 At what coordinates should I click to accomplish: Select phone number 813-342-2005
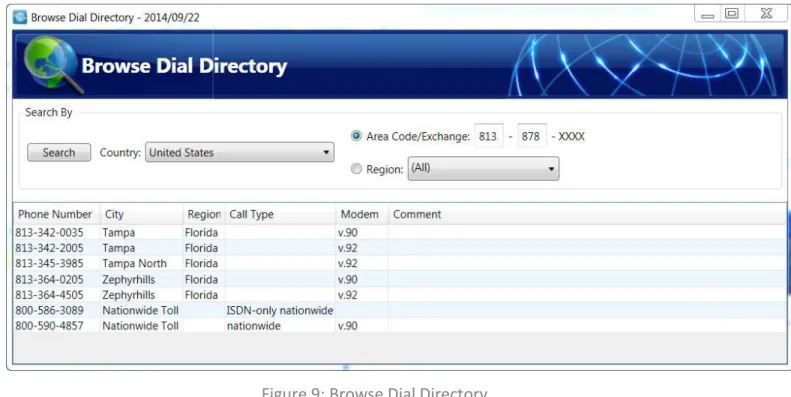pos(49,248)
